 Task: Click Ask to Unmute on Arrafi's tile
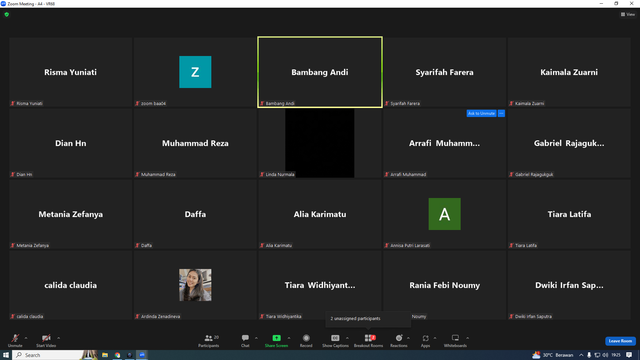click(x=481, y=113)
